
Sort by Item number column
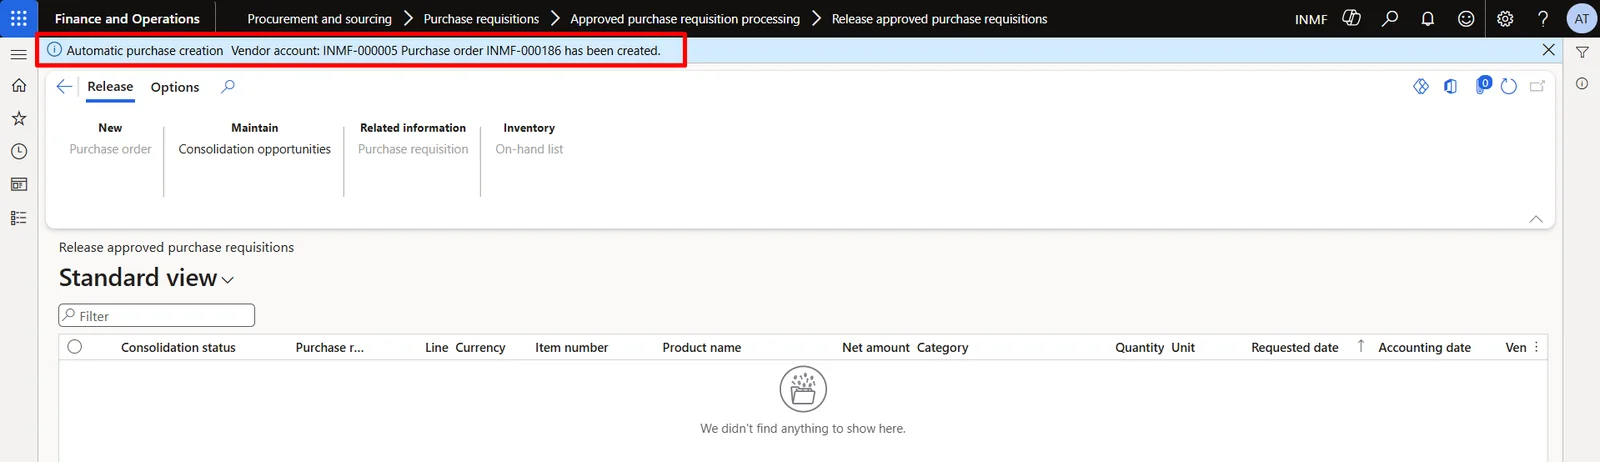(571, 348)
